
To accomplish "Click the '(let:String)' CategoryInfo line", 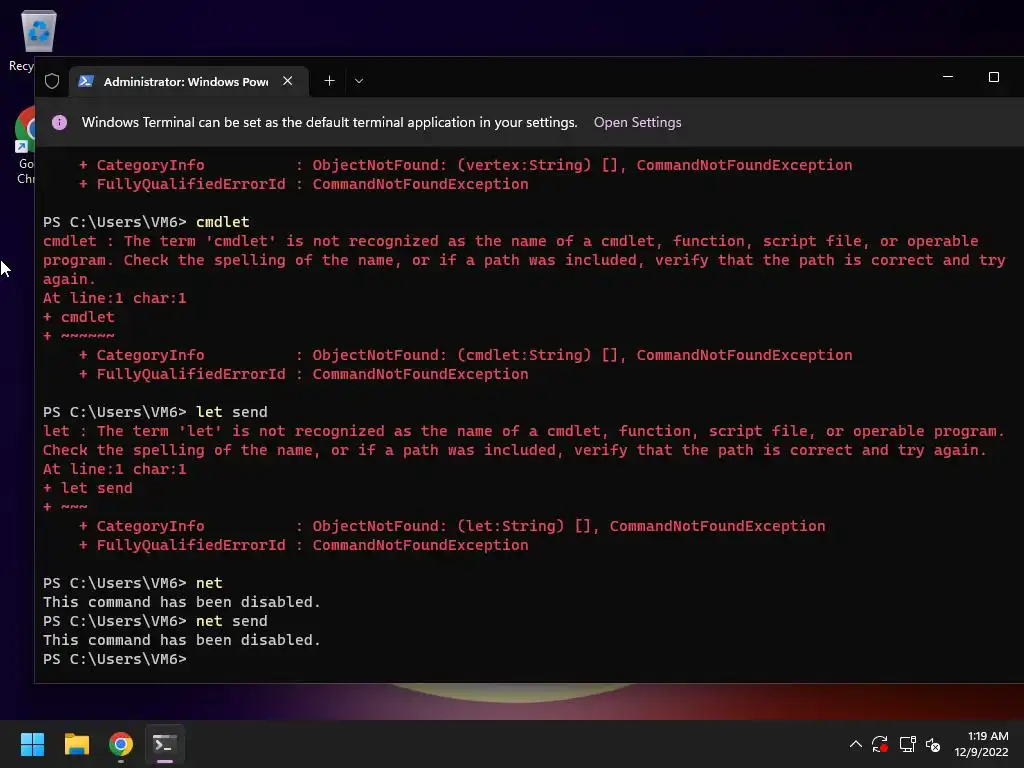I will pyautogui.click(x=452, y=526).
